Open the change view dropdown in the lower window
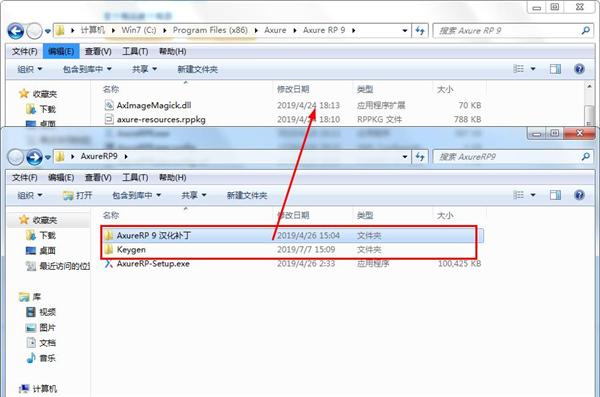The width and height of the screenshot is (600, 397). [x=533, y=195]
